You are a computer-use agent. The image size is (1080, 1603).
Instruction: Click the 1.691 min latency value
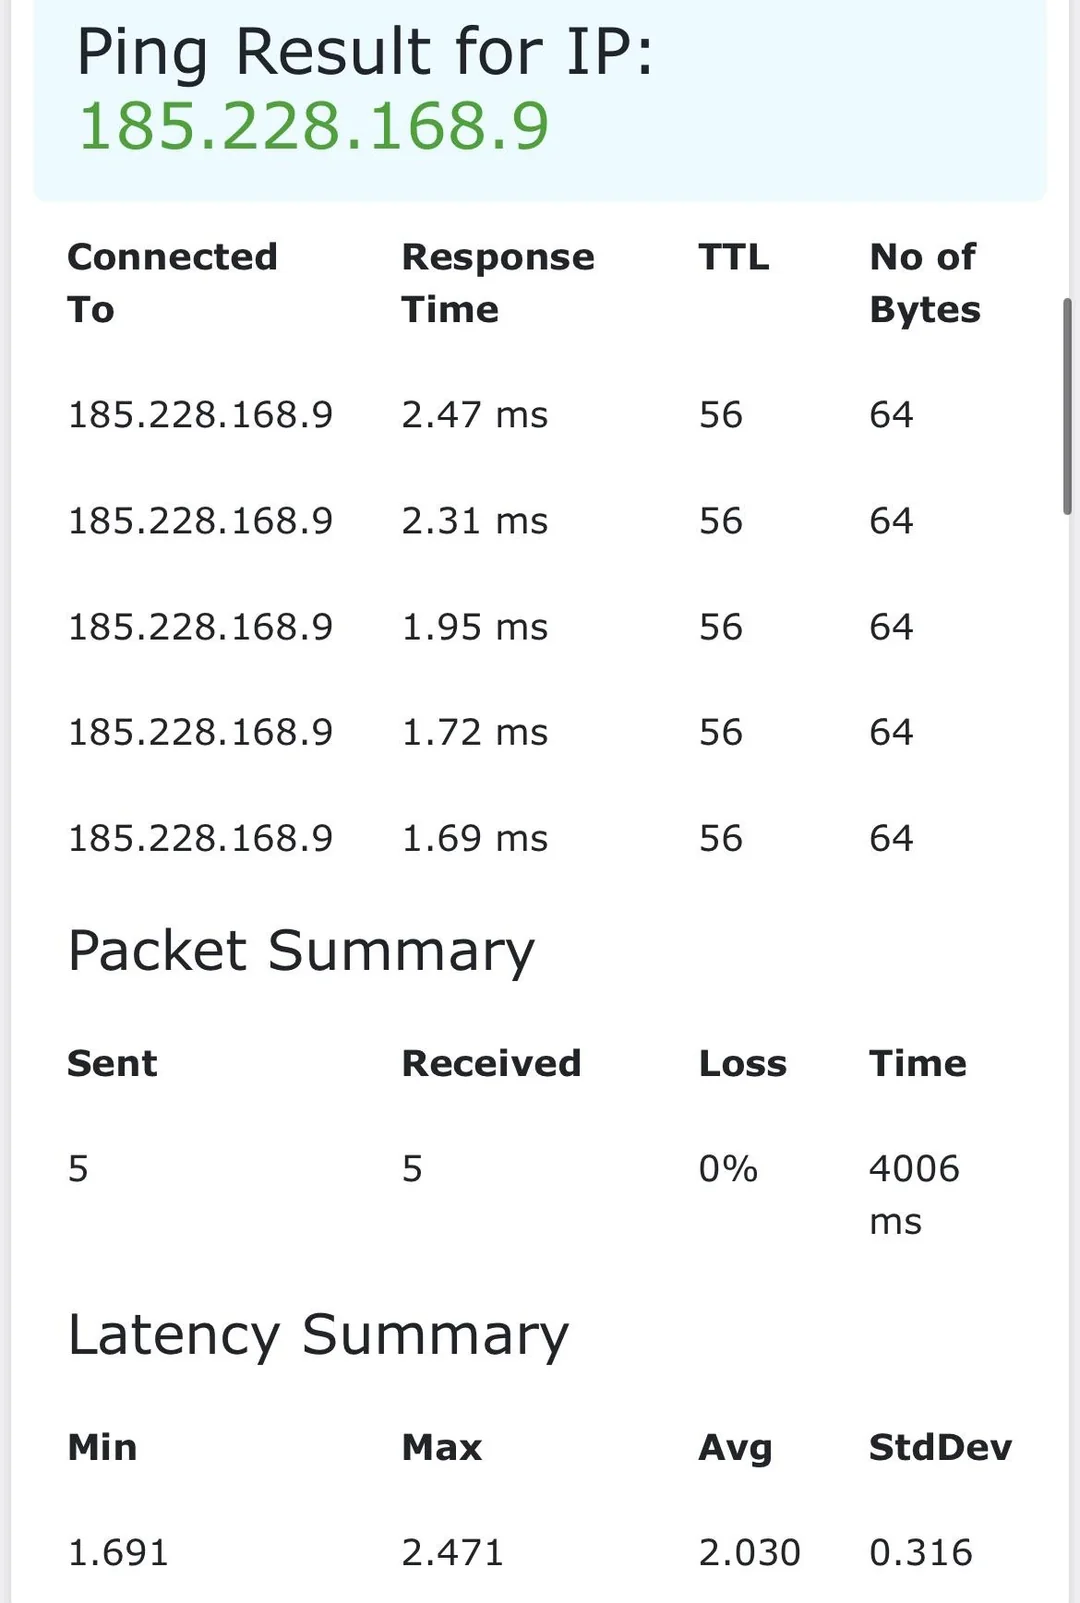click(x=118, y=1552)
